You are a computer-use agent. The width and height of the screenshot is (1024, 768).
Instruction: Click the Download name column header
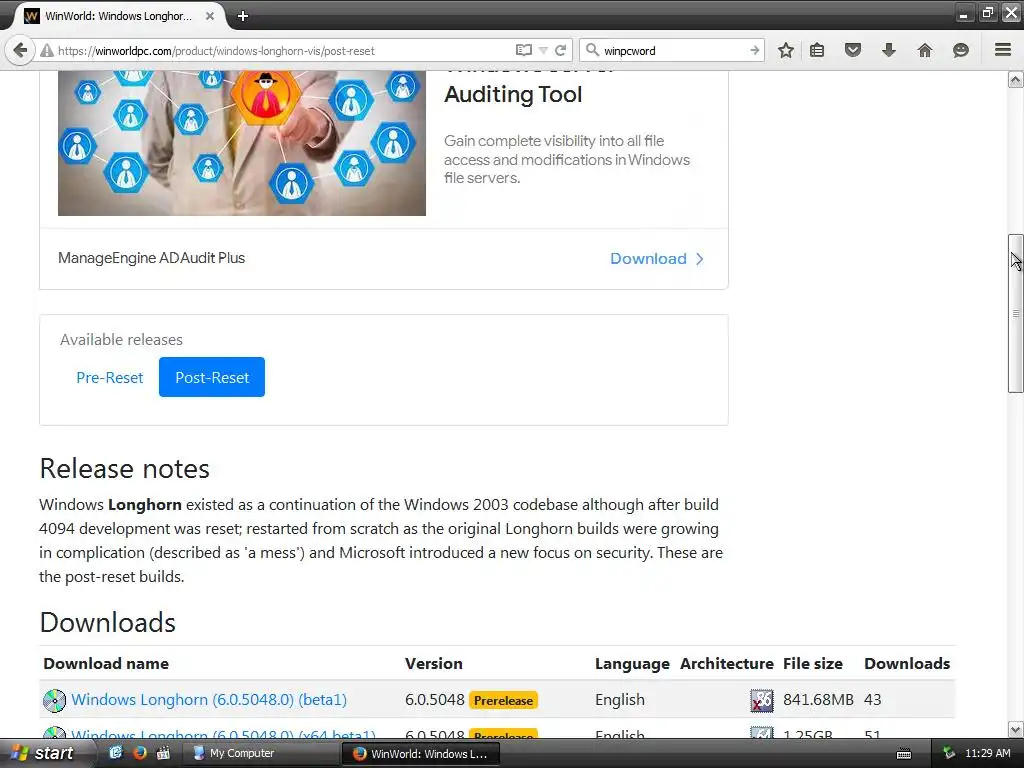[106, 664]
